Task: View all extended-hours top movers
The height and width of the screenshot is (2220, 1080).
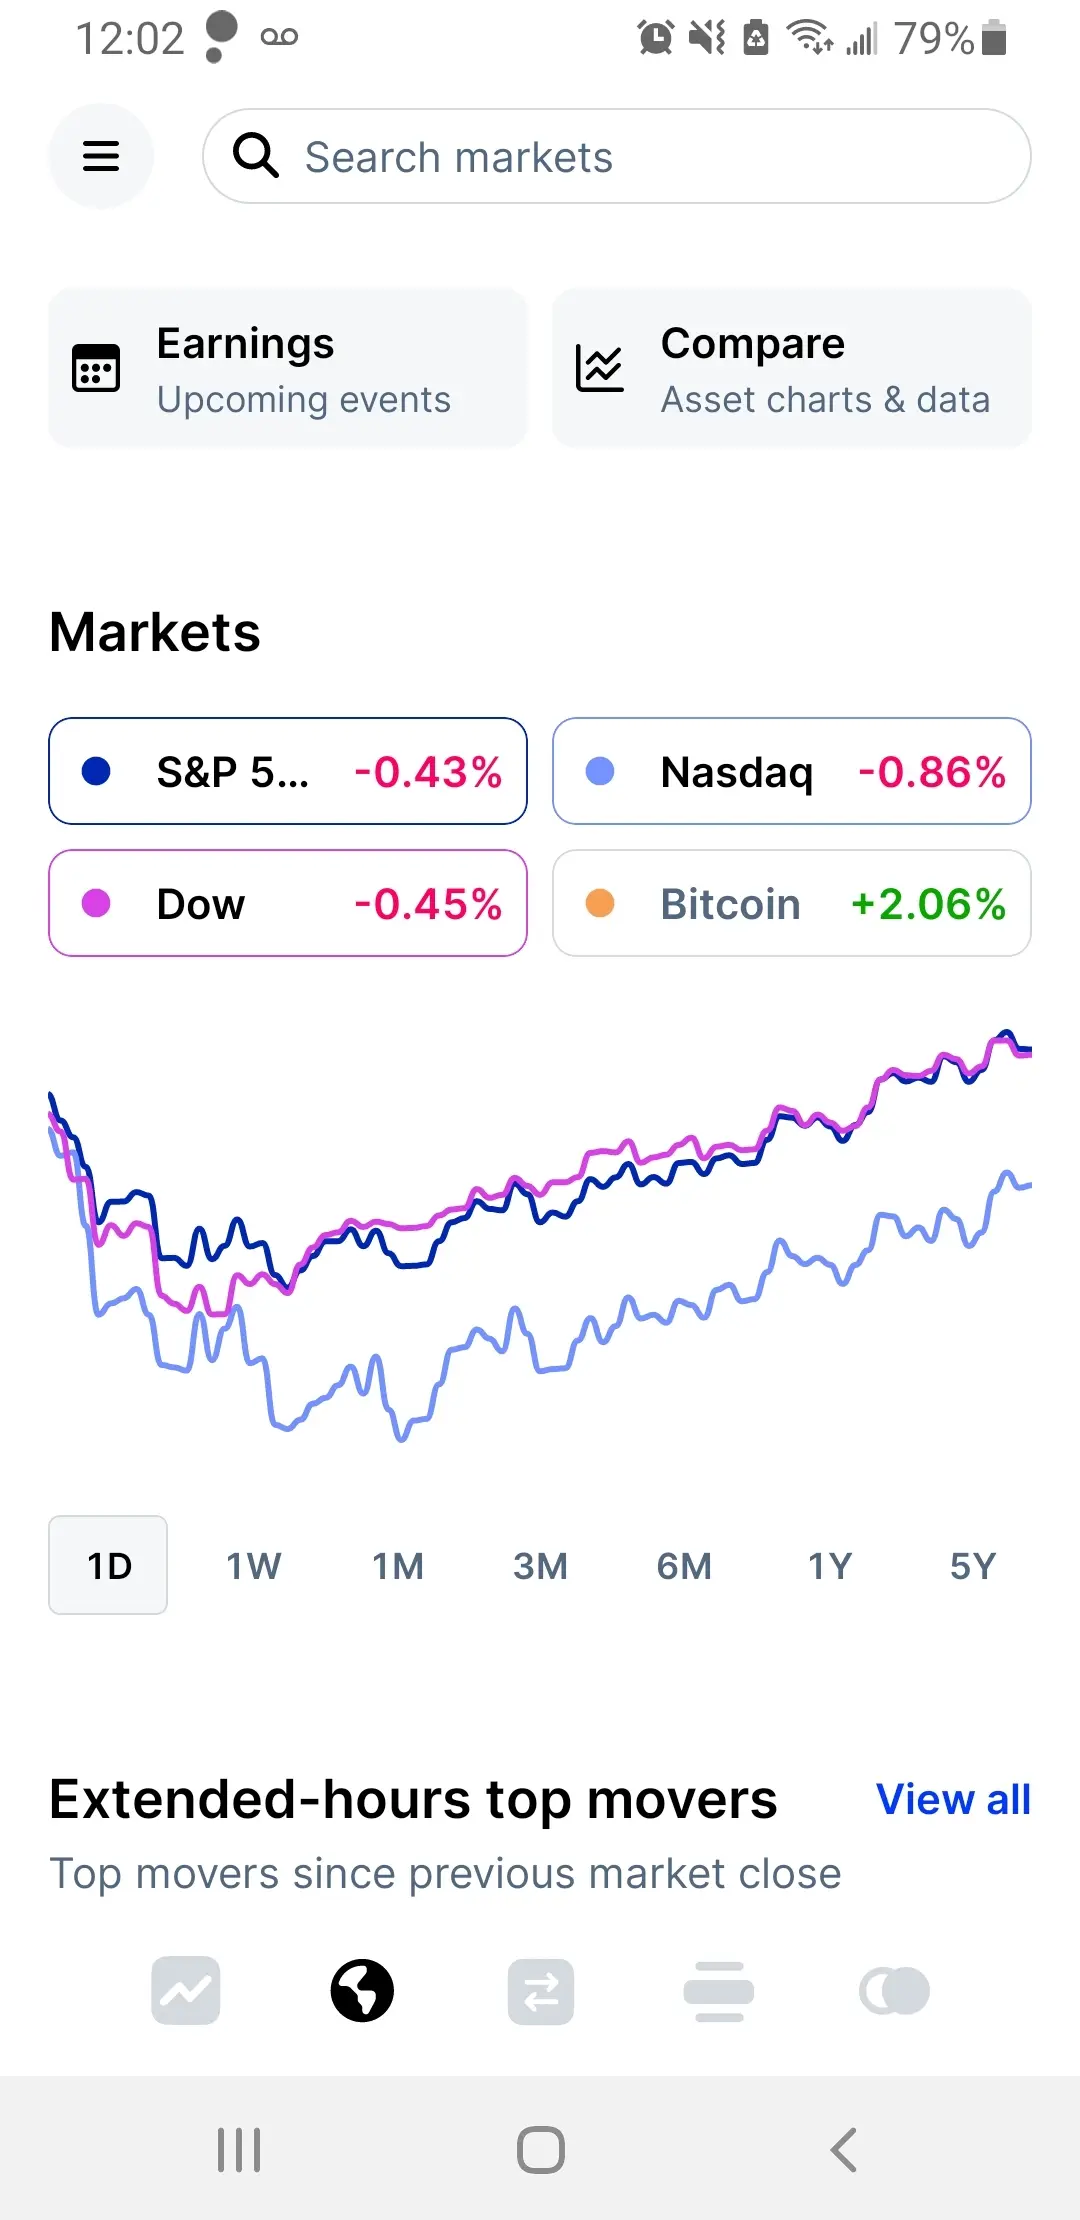Action: [x=952, y=1799]
